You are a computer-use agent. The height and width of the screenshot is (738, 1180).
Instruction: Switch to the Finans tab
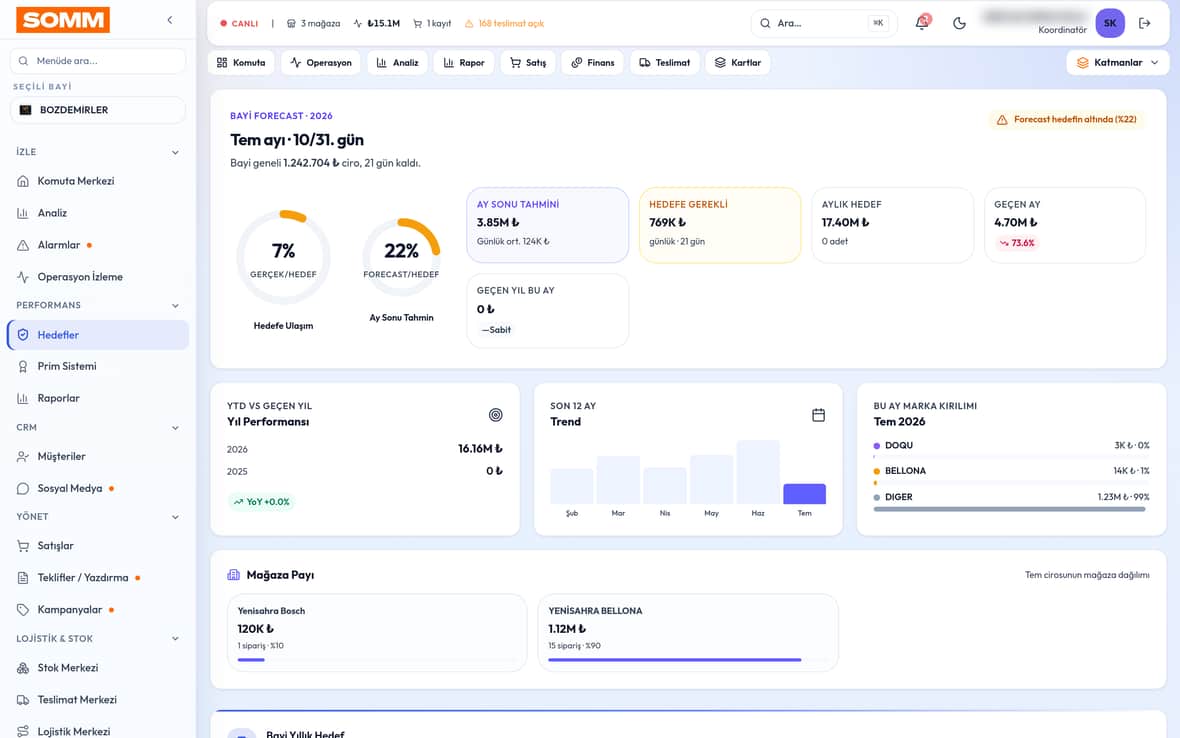coord(593,62)
